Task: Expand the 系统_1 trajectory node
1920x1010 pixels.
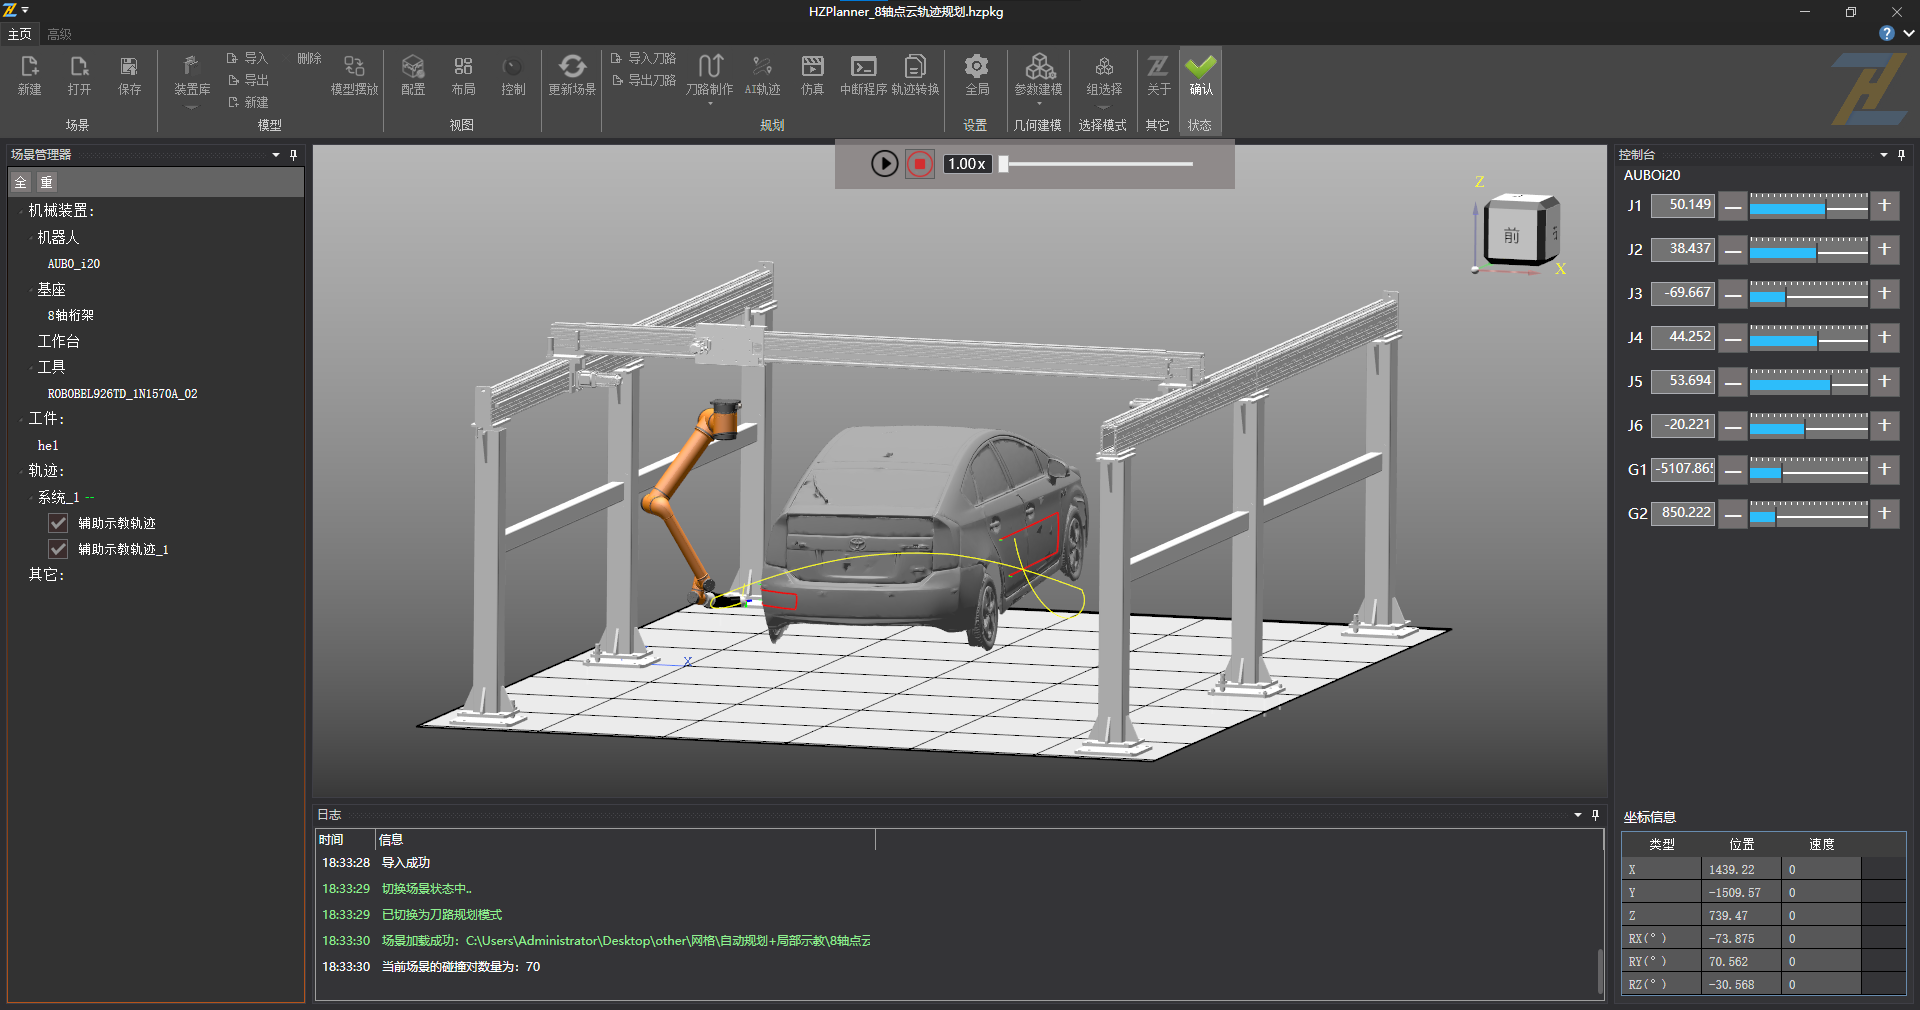Action: 30,497
